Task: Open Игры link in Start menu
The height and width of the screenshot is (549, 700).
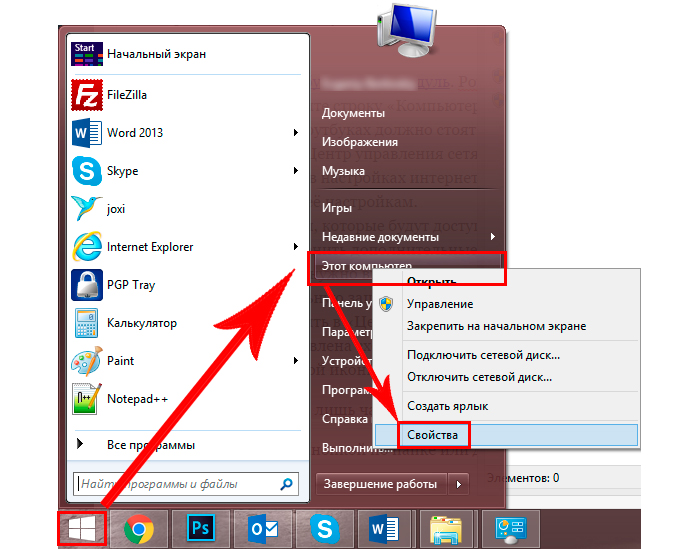Action: tap(337, 208)
